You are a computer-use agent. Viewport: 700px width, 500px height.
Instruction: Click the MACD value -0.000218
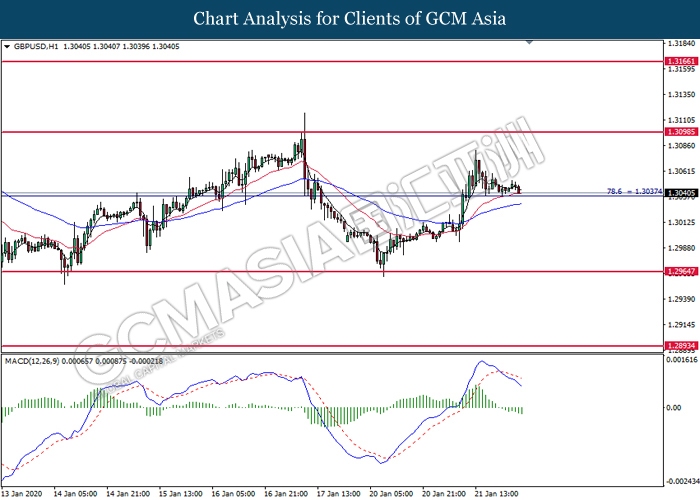point(146,361)
